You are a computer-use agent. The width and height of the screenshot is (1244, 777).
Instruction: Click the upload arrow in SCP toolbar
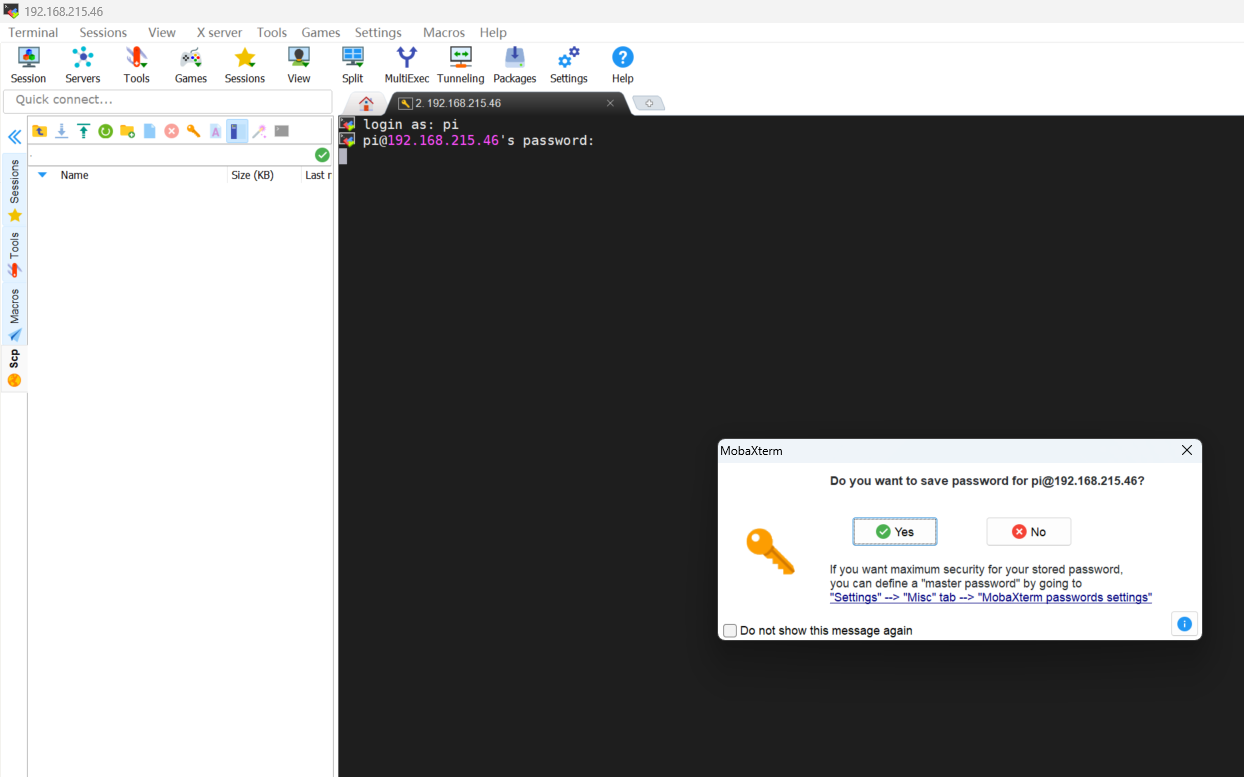tap(84, 131)
